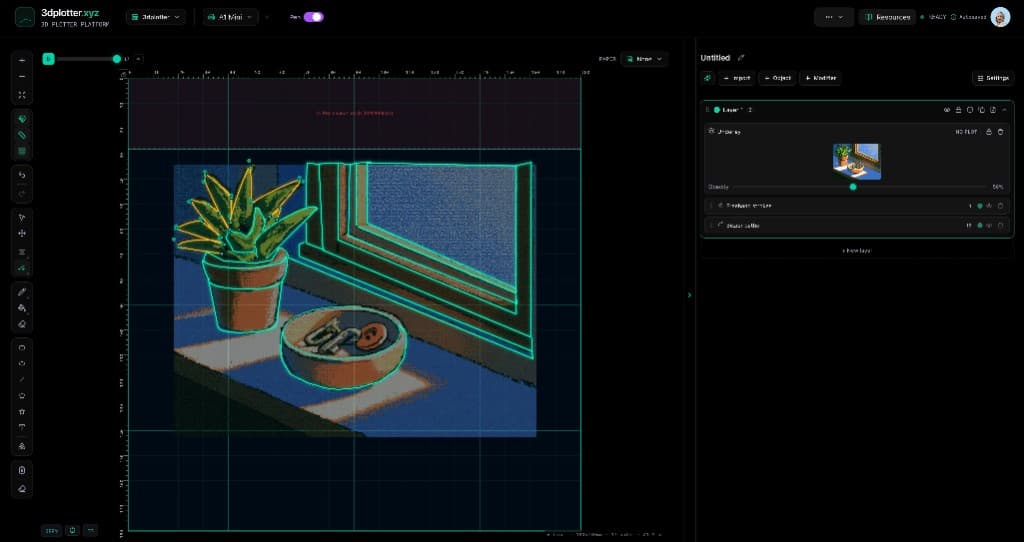Click the Object button
The image size is (1024, 542).
click(777, 78)
